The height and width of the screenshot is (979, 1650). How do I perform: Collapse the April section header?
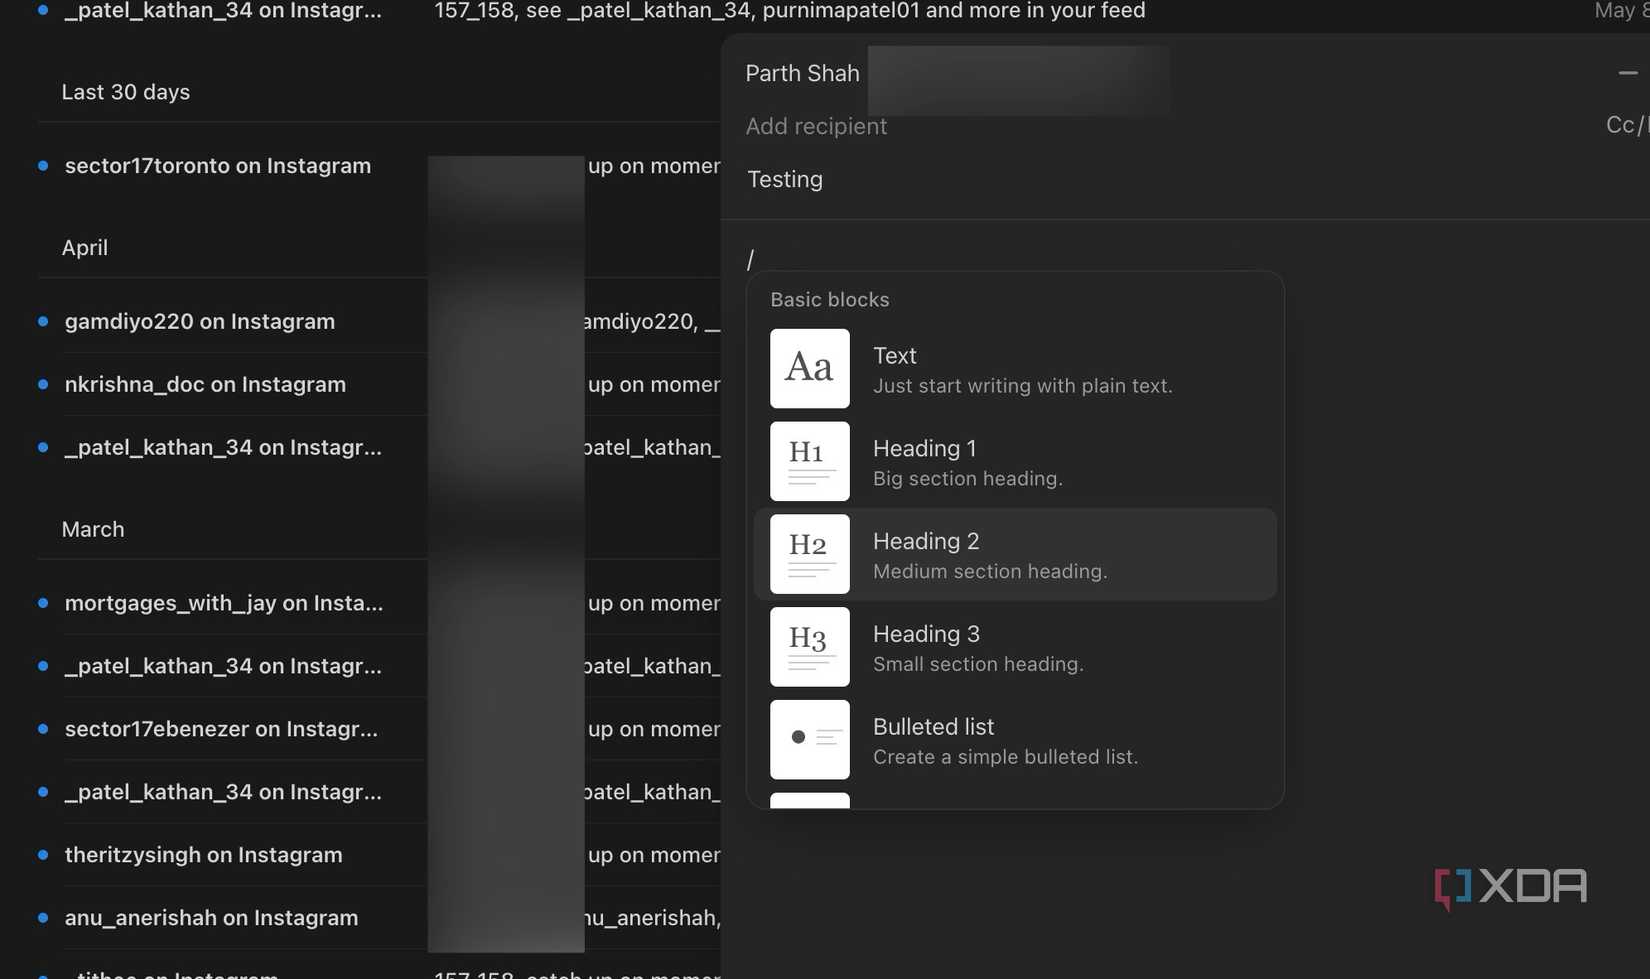click(x=84, y=247)
